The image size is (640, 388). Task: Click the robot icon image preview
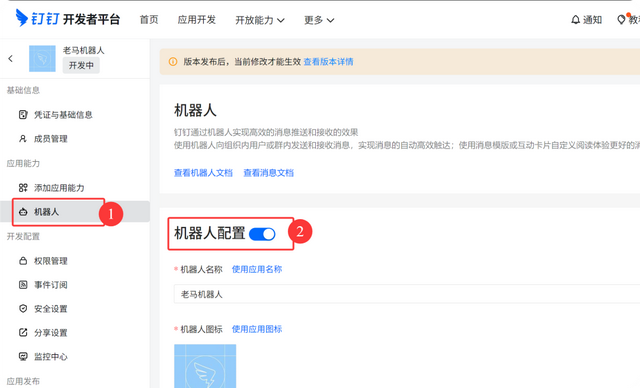tap(205, 366)
